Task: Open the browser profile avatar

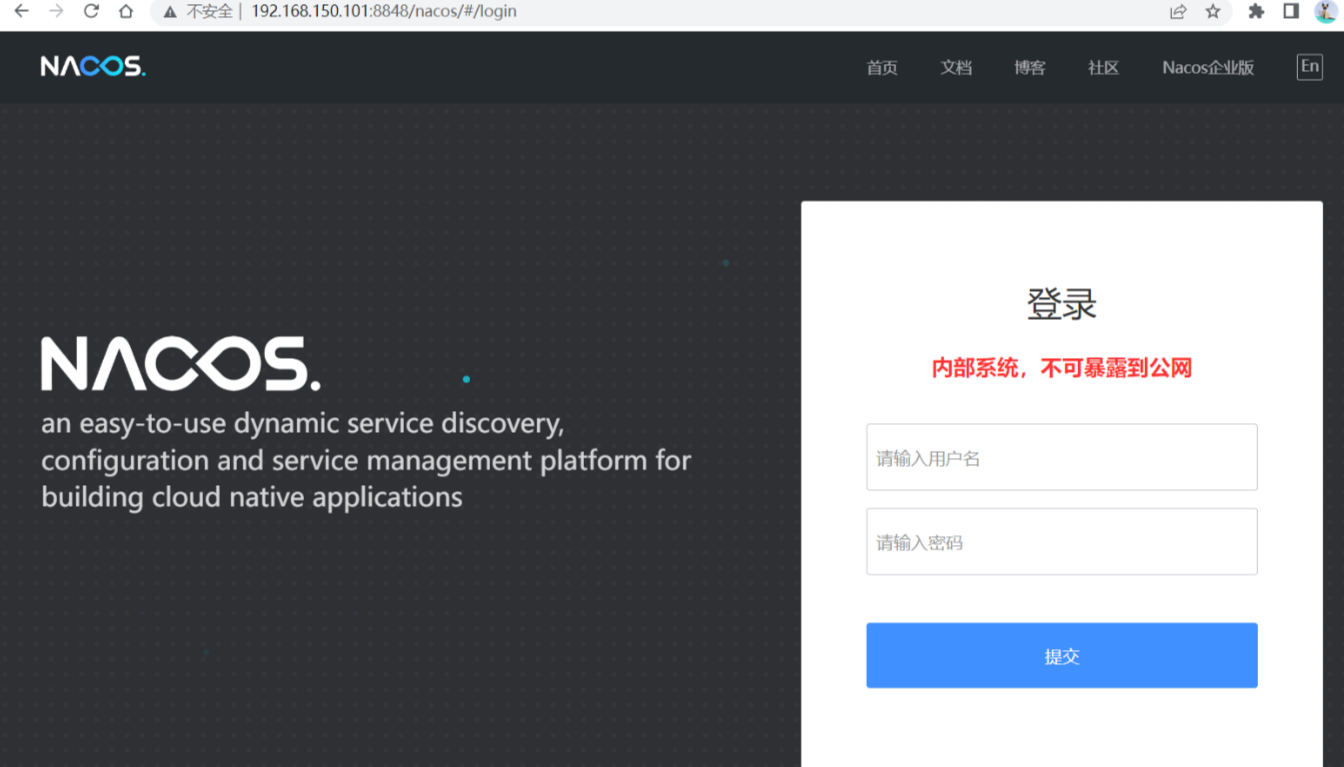Action: (1326, 11)
